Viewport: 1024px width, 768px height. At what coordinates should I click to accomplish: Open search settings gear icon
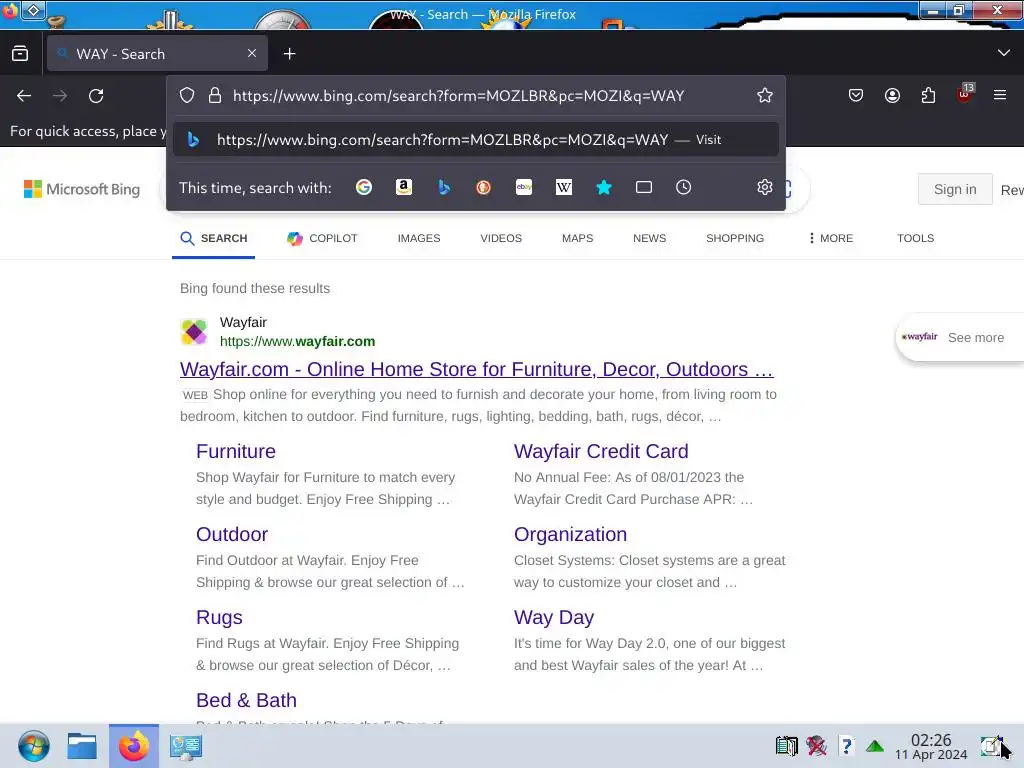coord(765,187)
